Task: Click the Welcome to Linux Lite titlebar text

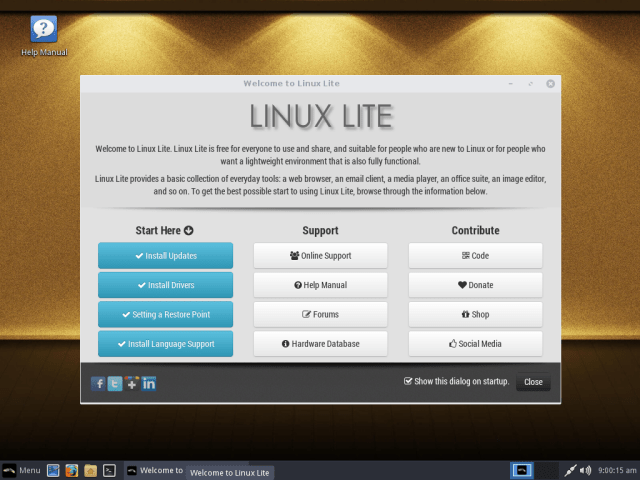Action: [x=291, y=83]
